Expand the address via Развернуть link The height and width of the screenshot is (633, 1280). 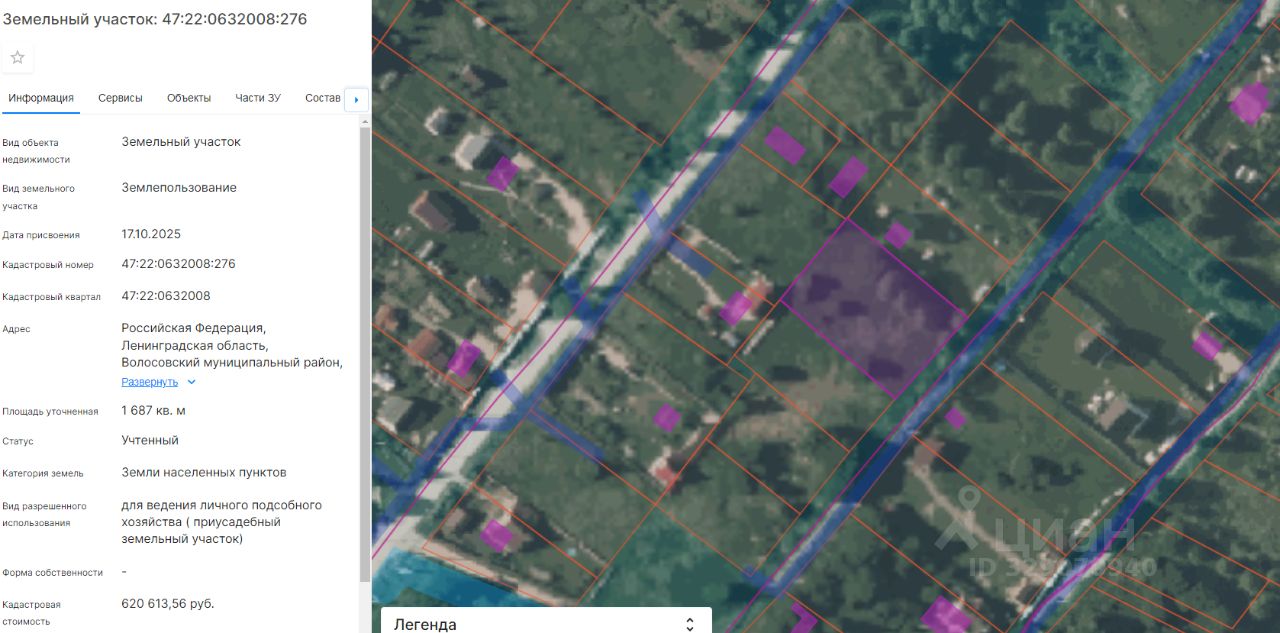point(150,382)
